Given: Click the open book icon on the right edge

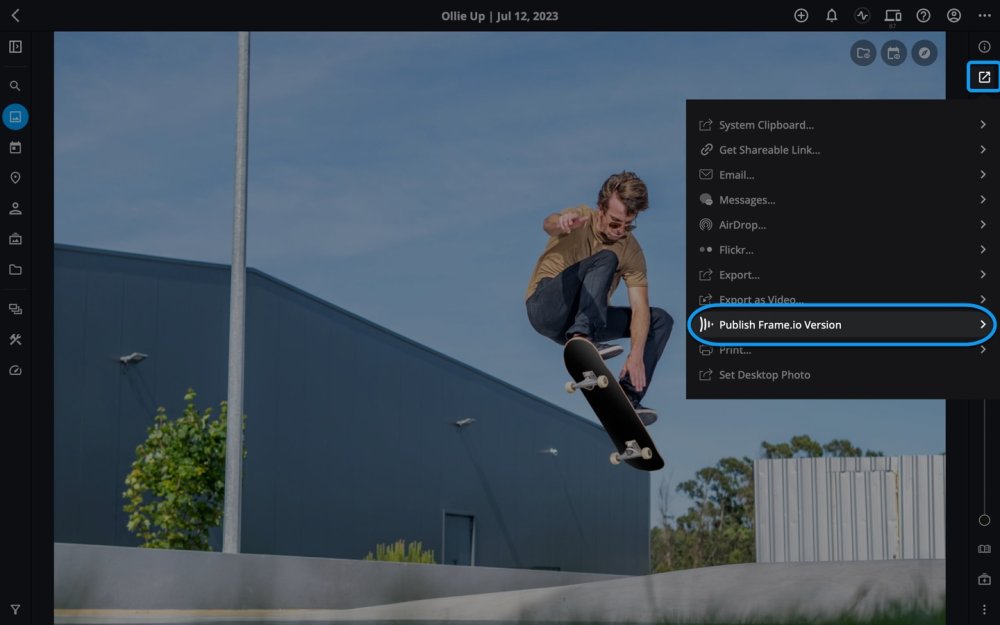Looking at the screenshot, I should [x=984, y=549].
